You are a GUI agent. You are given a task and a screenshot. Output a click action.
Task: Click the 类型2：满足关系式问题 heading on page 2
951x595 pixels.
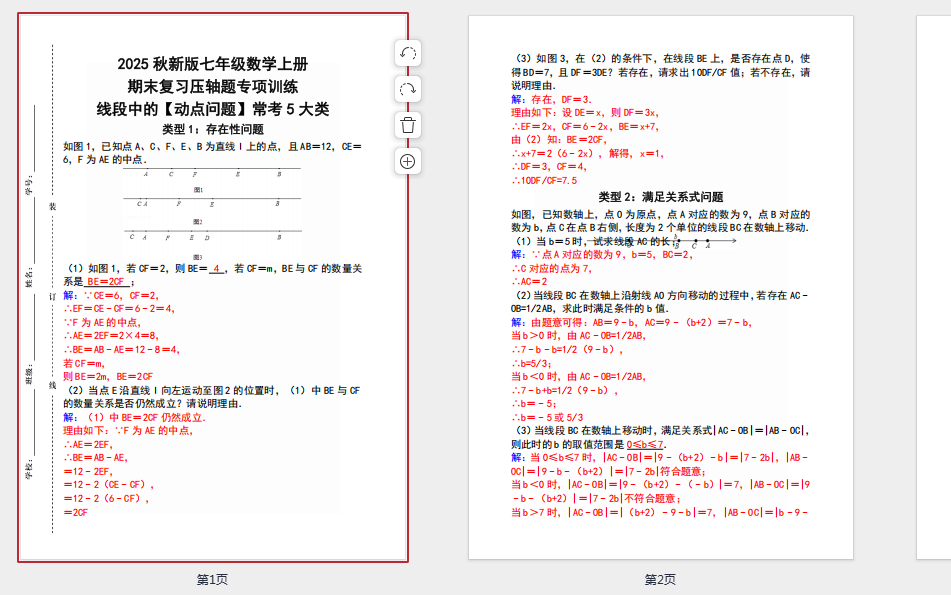[660, 197]
